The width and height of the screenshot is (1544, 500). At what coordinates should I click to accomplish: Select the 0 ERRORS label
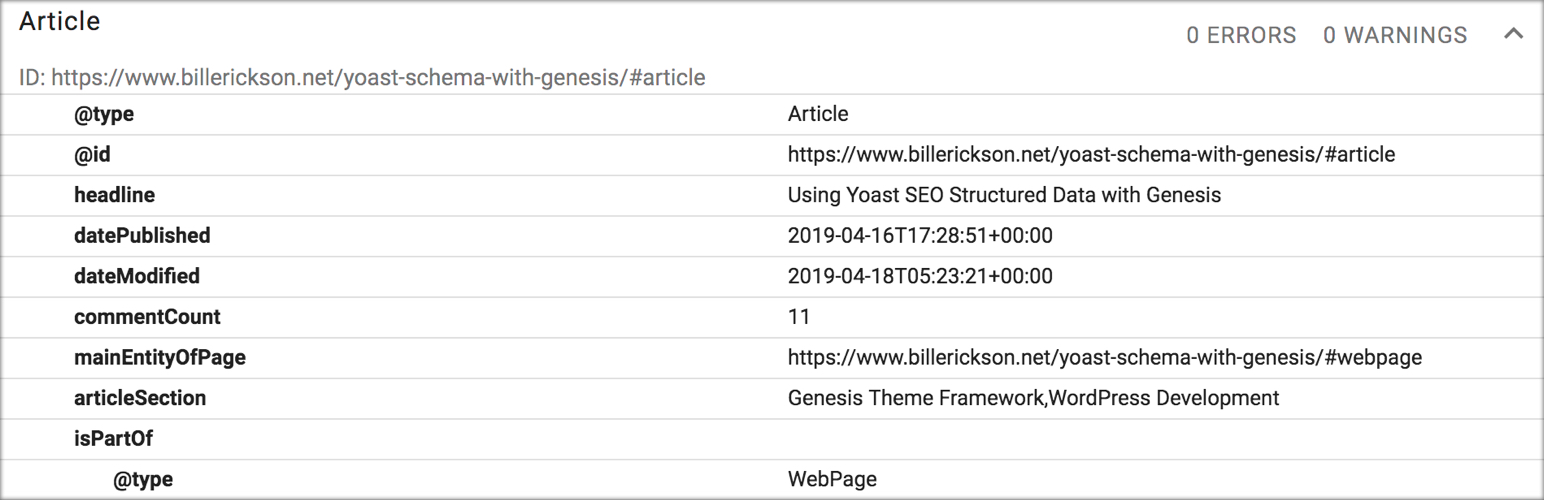pyautogui.click(x=1241, y=35)
